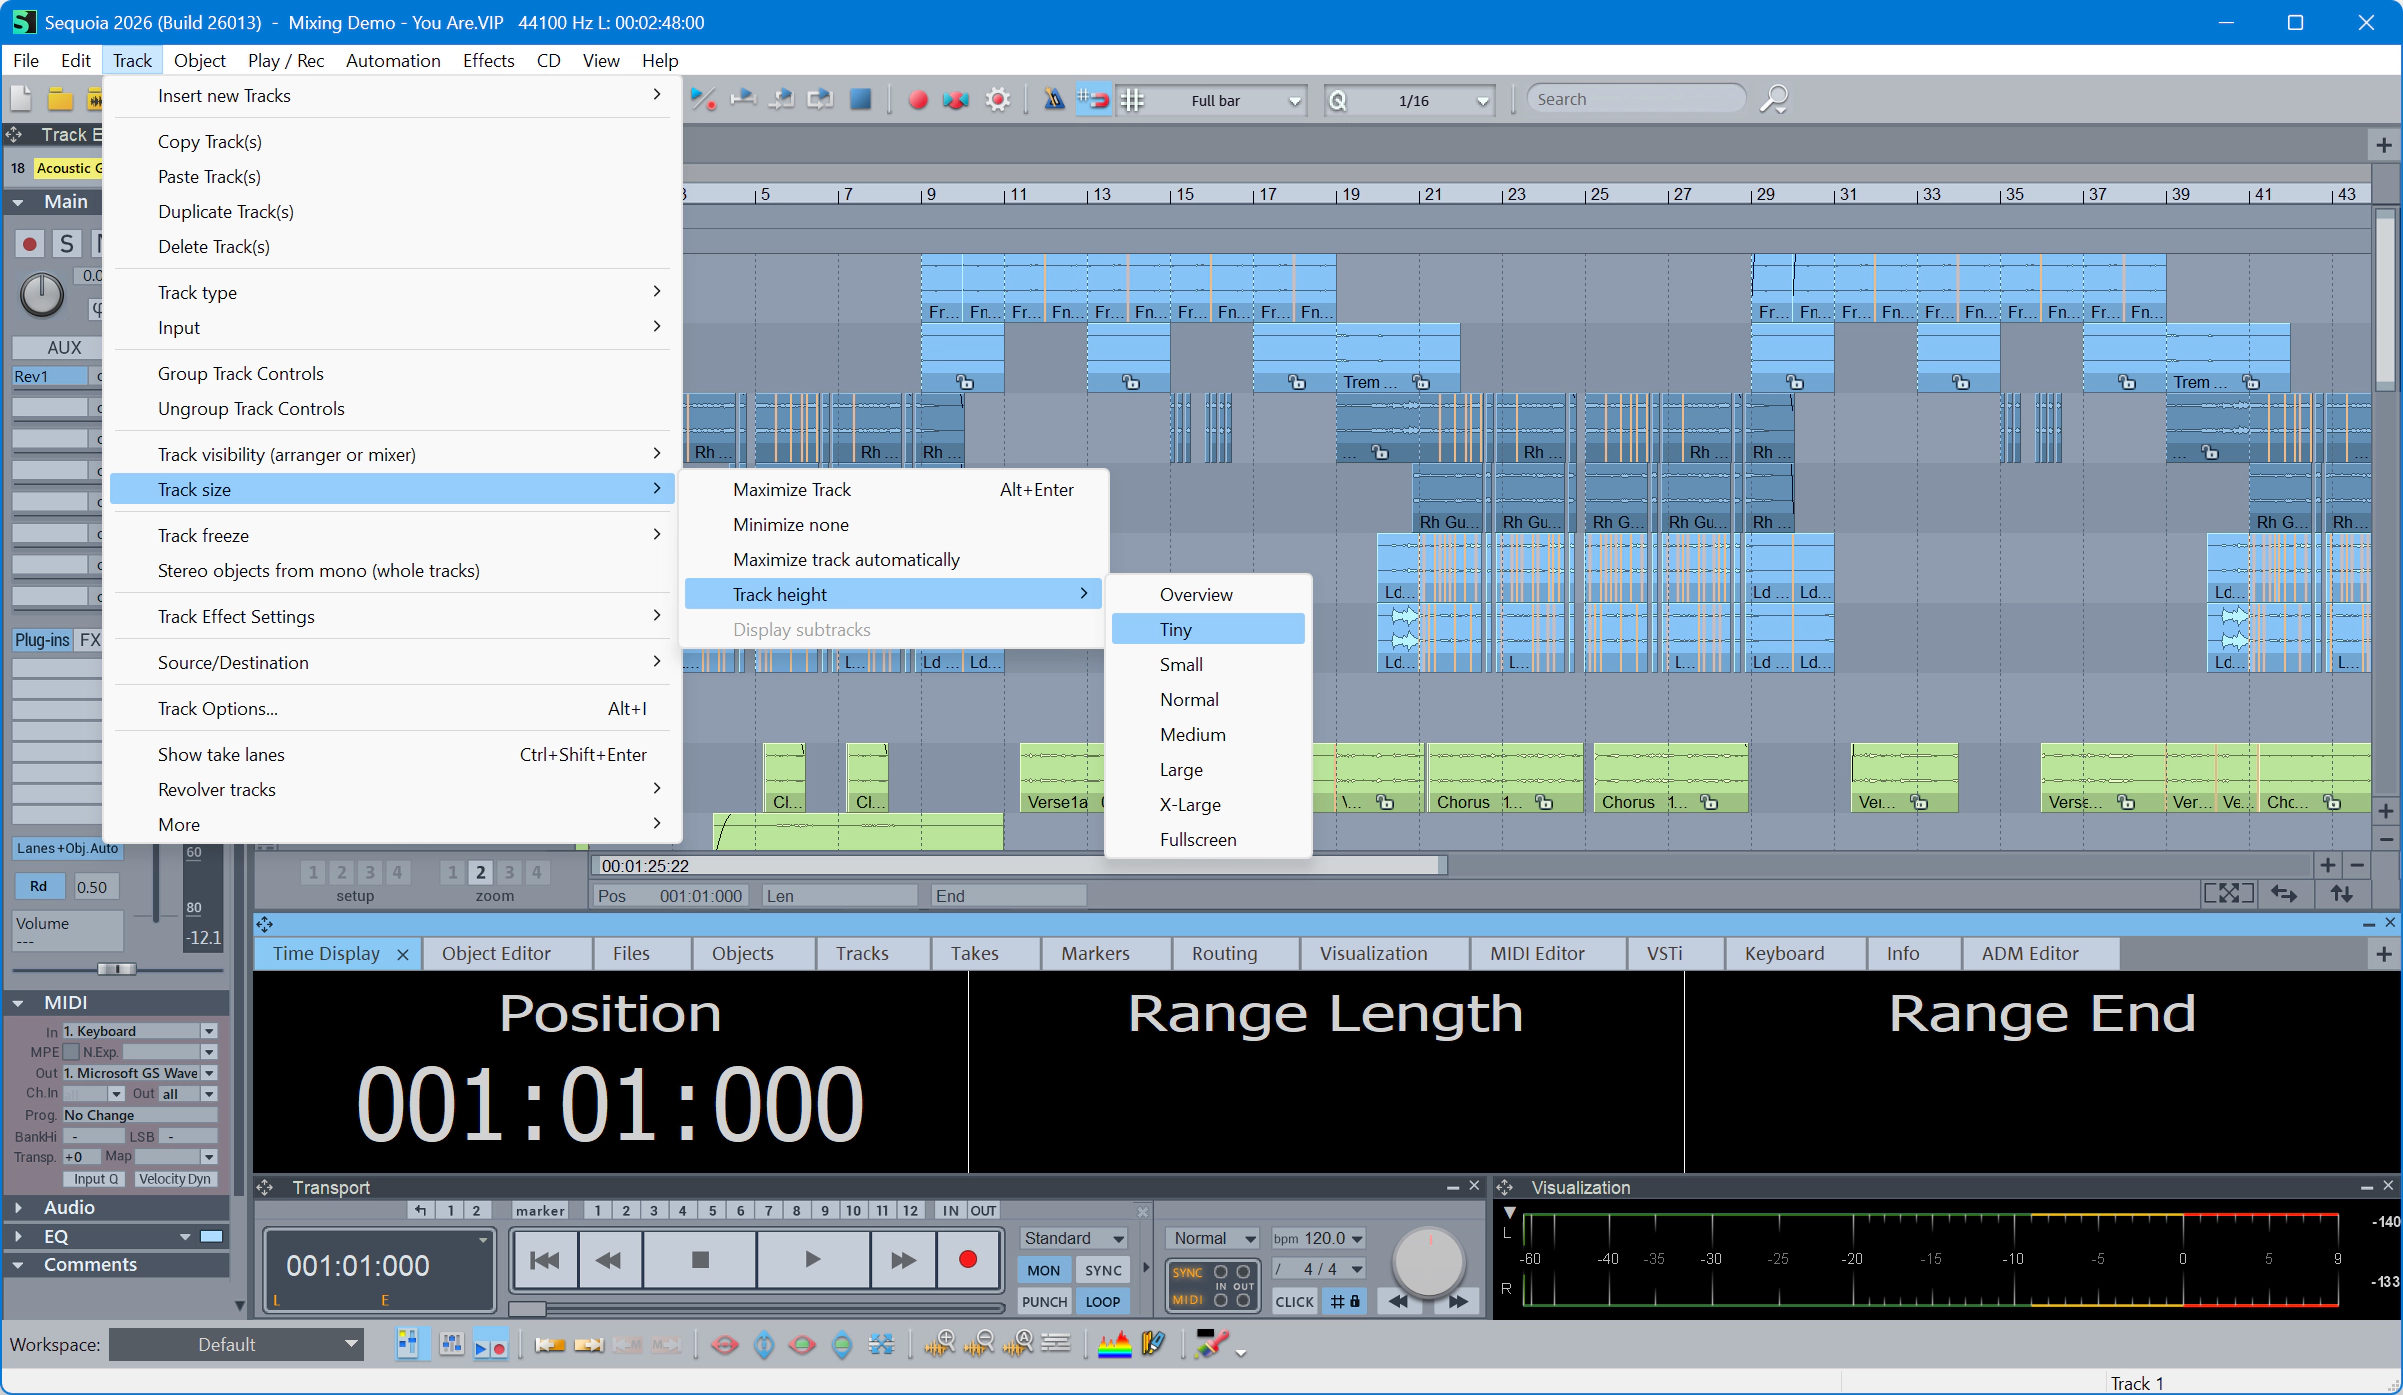This screenshot has height=1395, width=2403.
Task: Click the fit-to-window zoom icon beside scrollbar
Action: pyautogui.click(x=2229, y=893)
